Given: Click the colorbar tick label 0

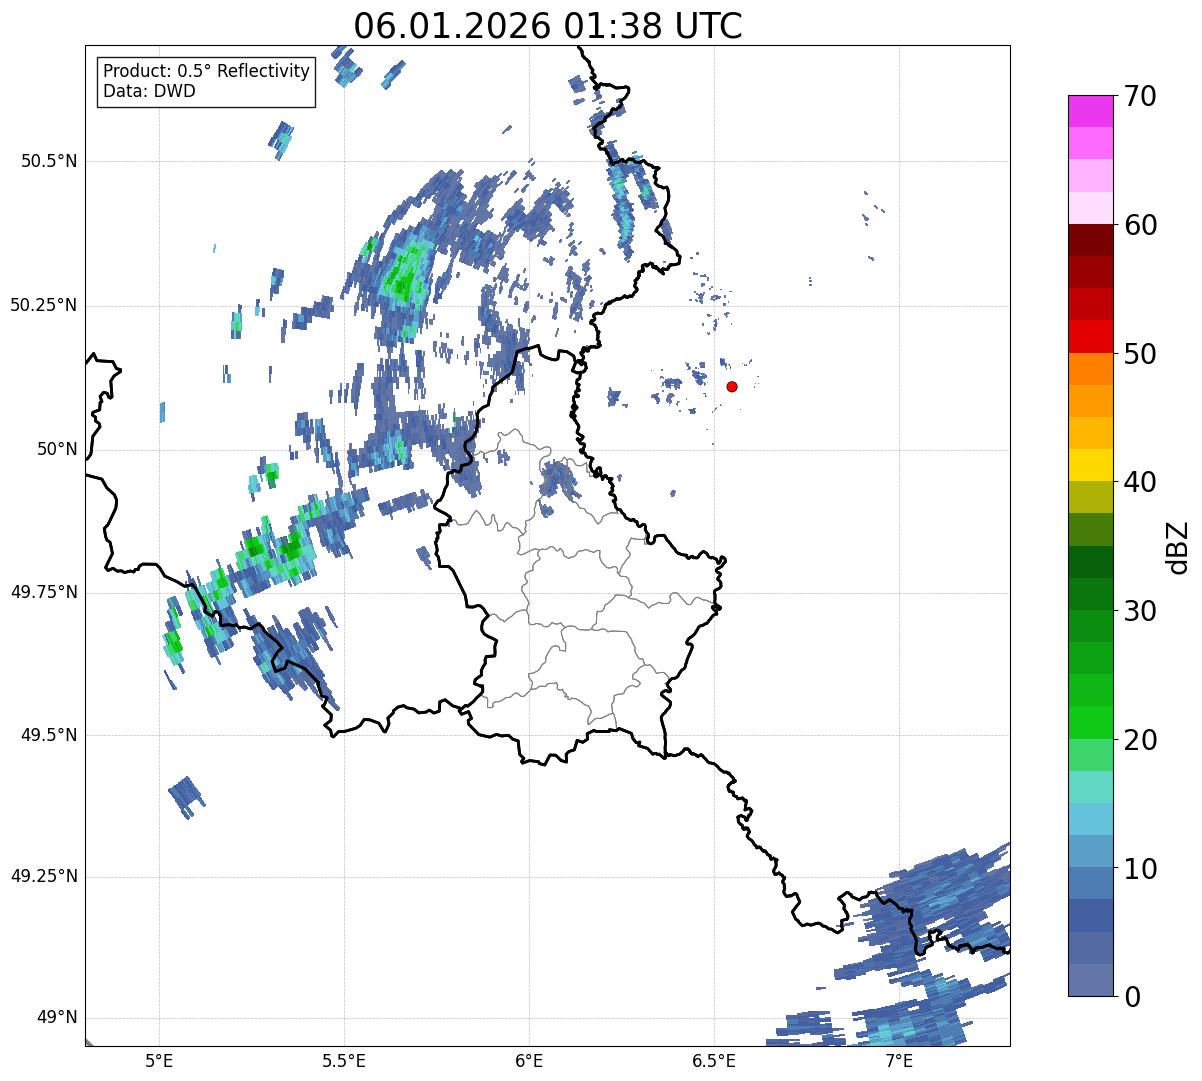Looking at the screenshot, I should [1133, 997].
